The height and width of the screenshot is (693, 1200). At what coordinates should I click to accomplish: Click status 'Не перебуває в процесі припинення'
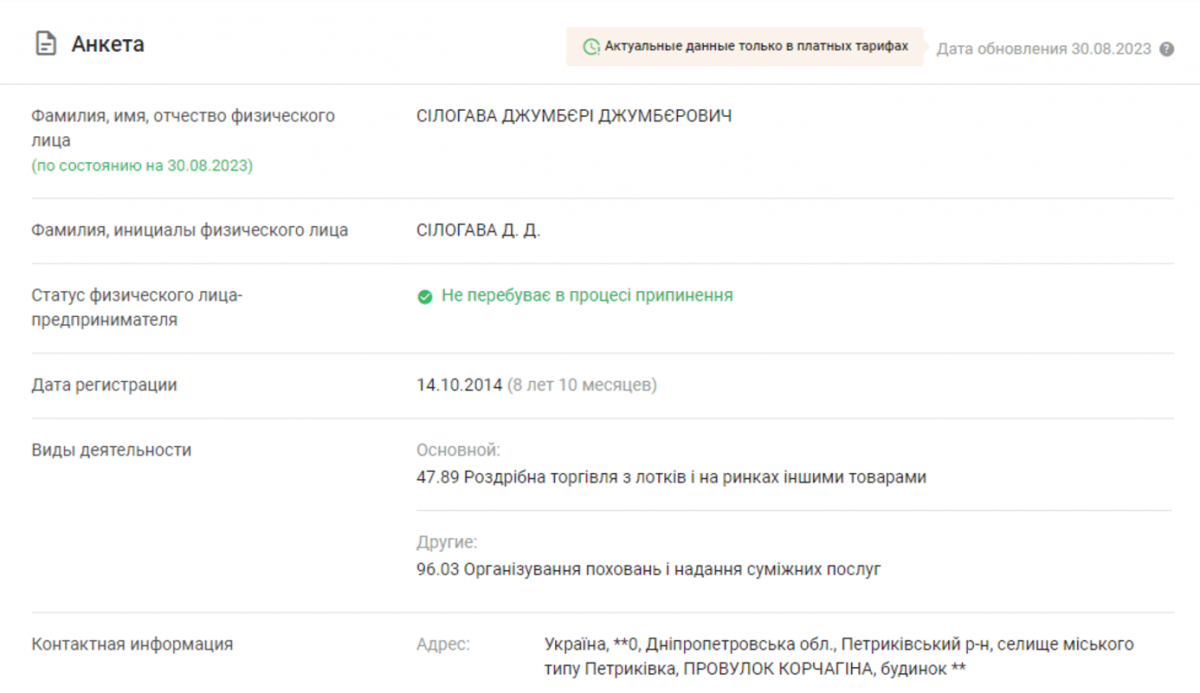coord(587,296)
